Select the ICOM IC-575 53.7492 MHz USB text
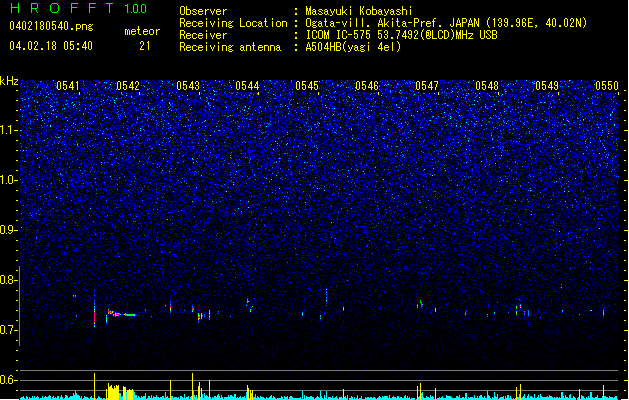This screenshot has width=629, height=400. [x=401, y=35]
